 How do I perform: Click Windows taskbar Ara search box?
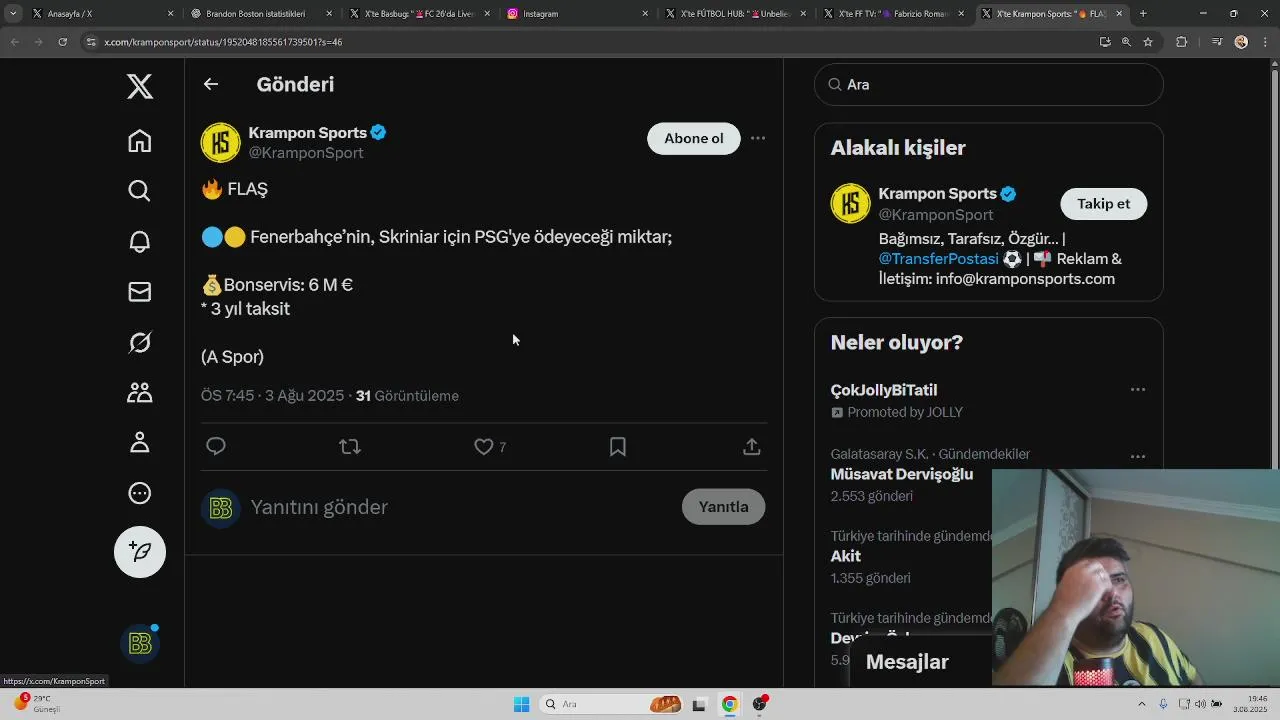(612, 704)
